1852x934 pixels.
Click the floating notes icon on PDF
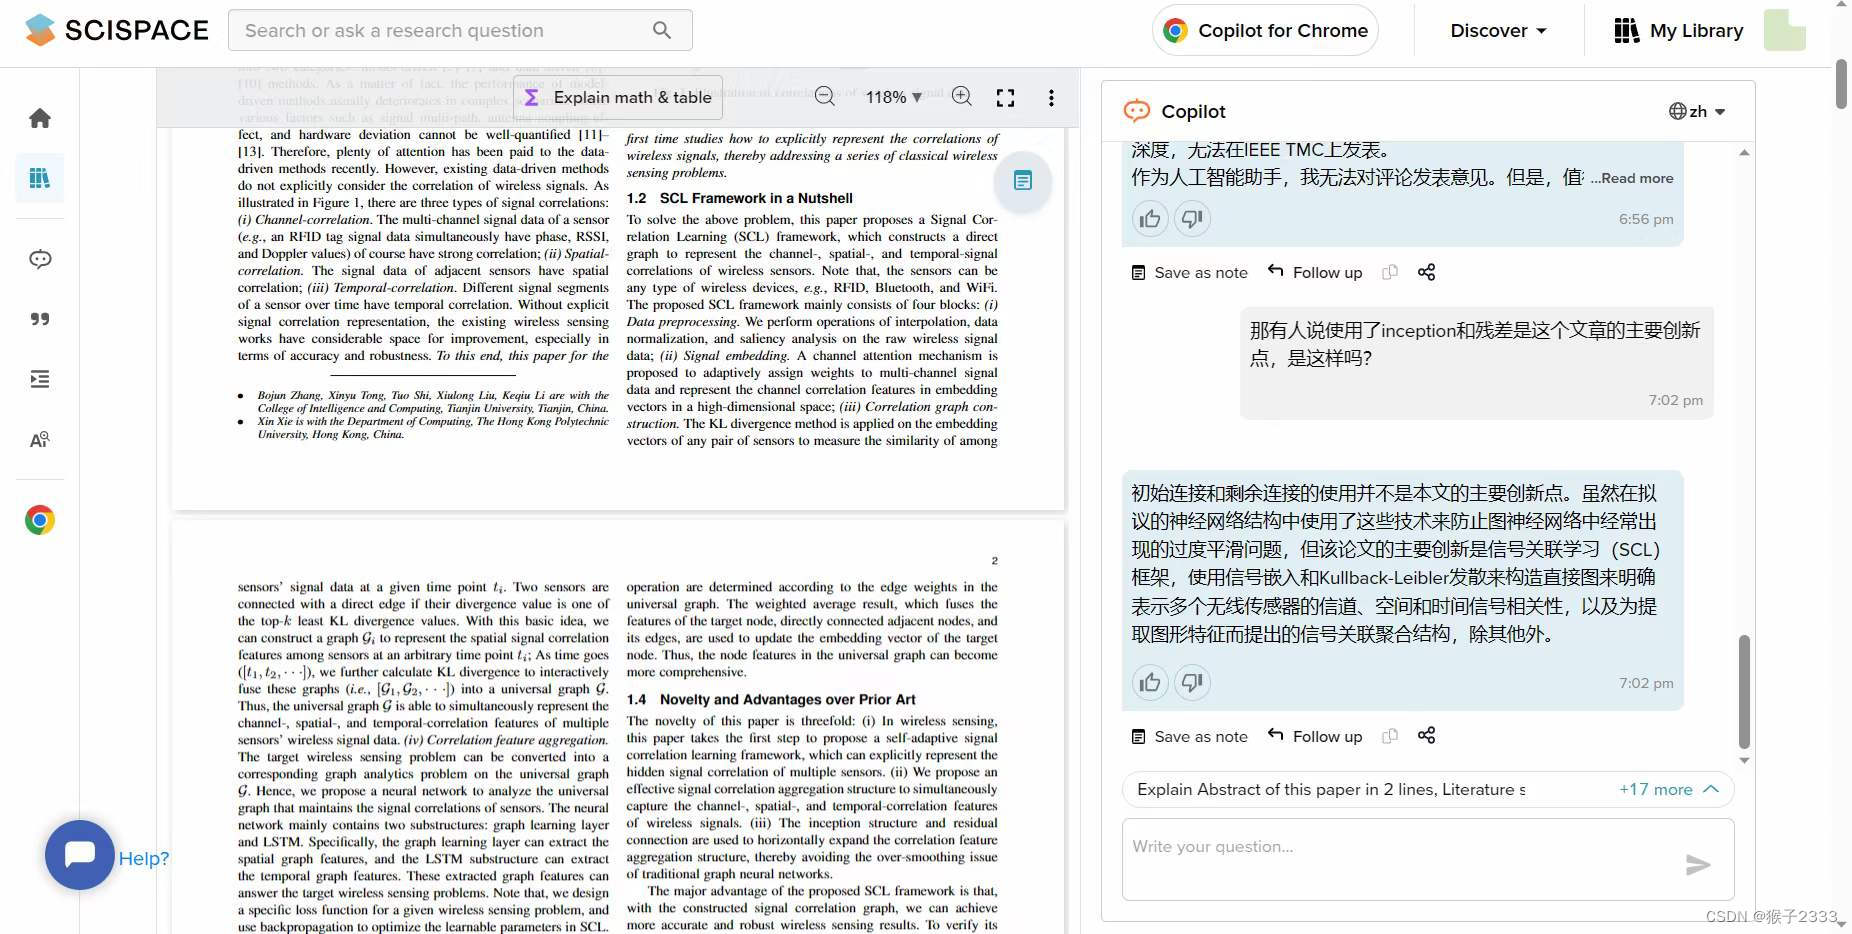tap(1023, 181)
